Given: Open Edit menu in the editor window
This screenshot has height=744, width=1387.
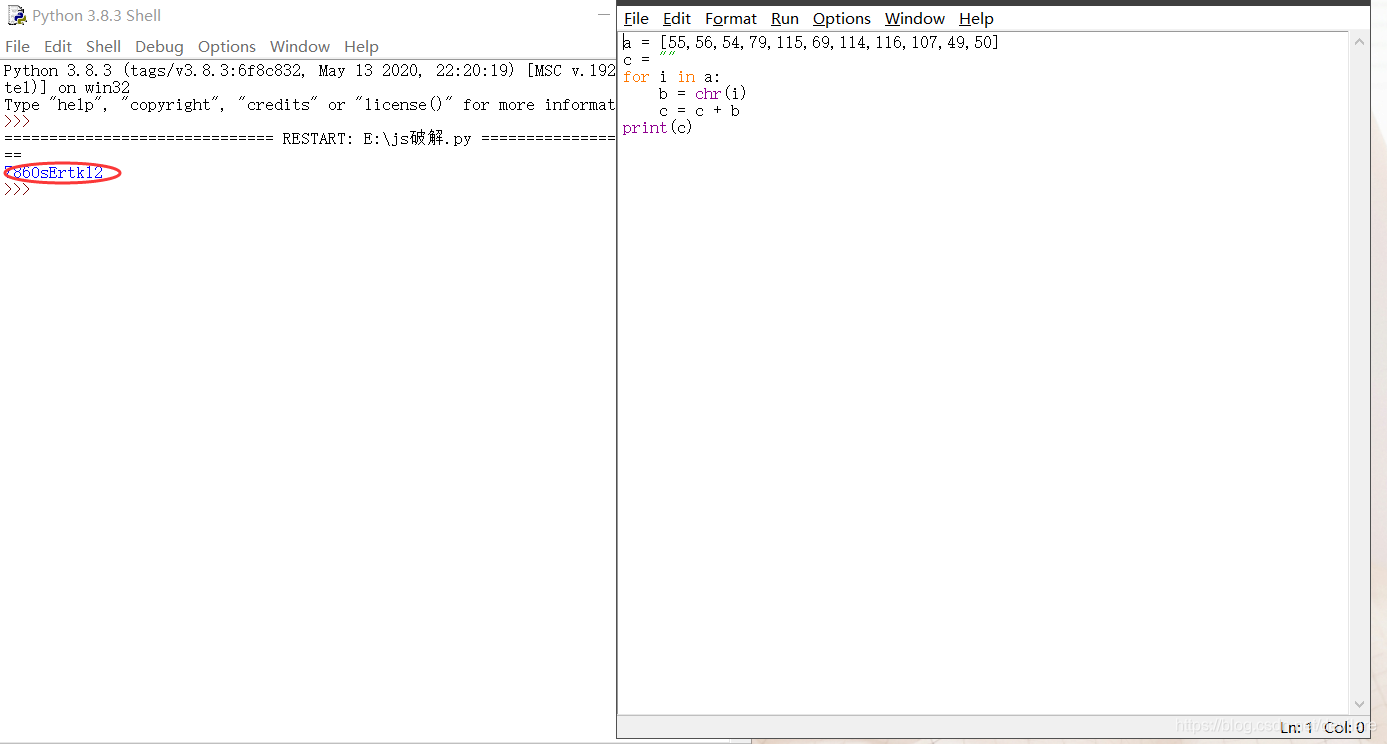Looking at the screenshot, I should (677, 19).
